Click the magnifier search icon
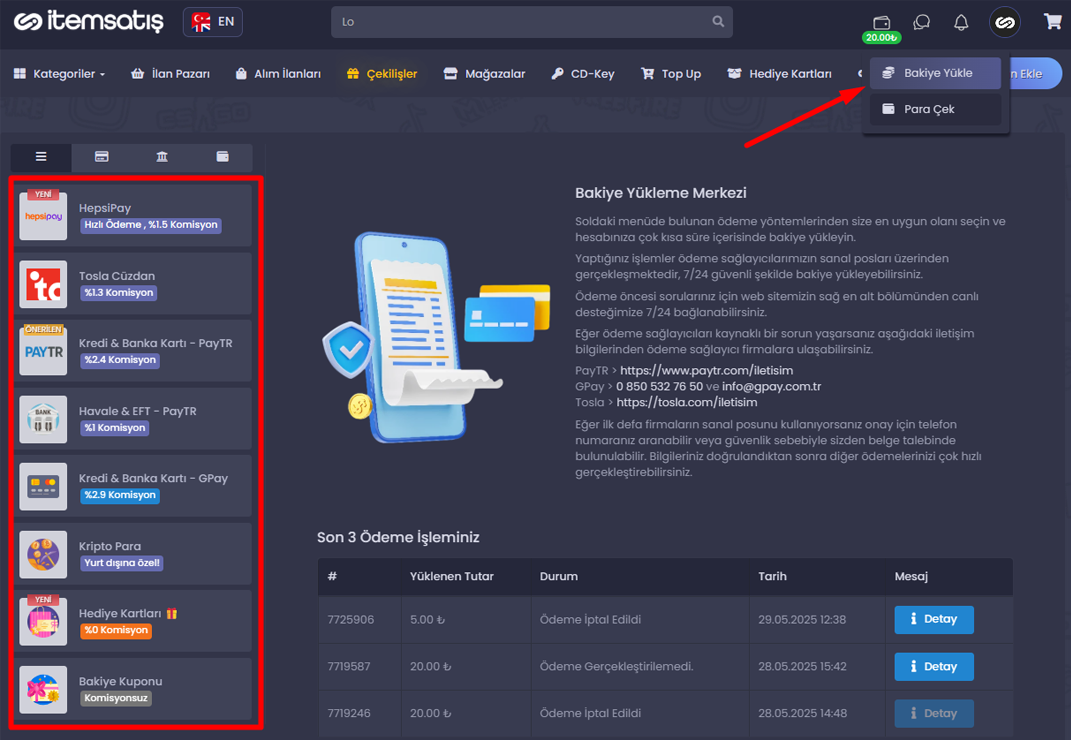1071x740 pixels. point(718,22)
